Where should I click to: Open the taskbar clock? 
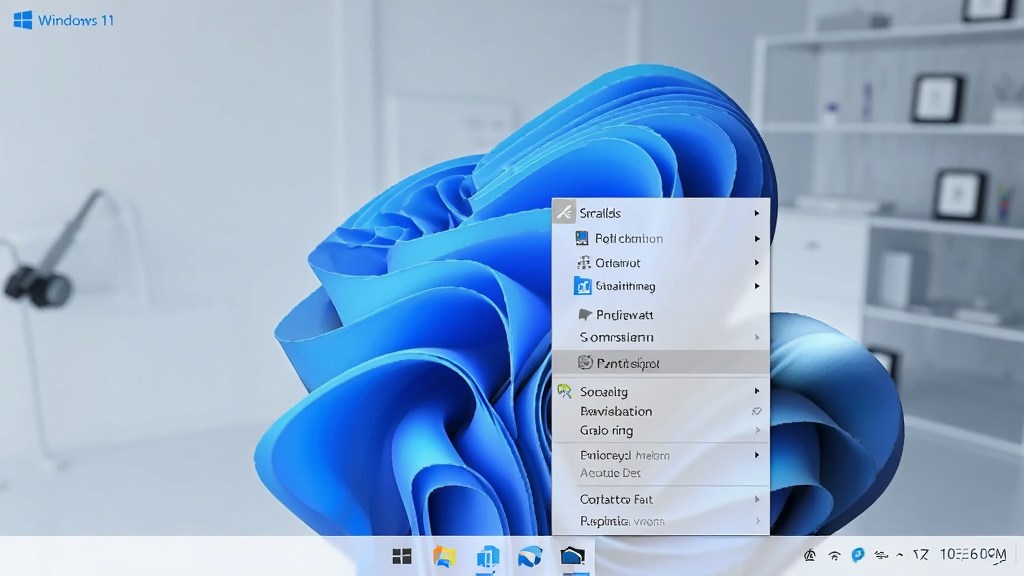pos(973,554)
